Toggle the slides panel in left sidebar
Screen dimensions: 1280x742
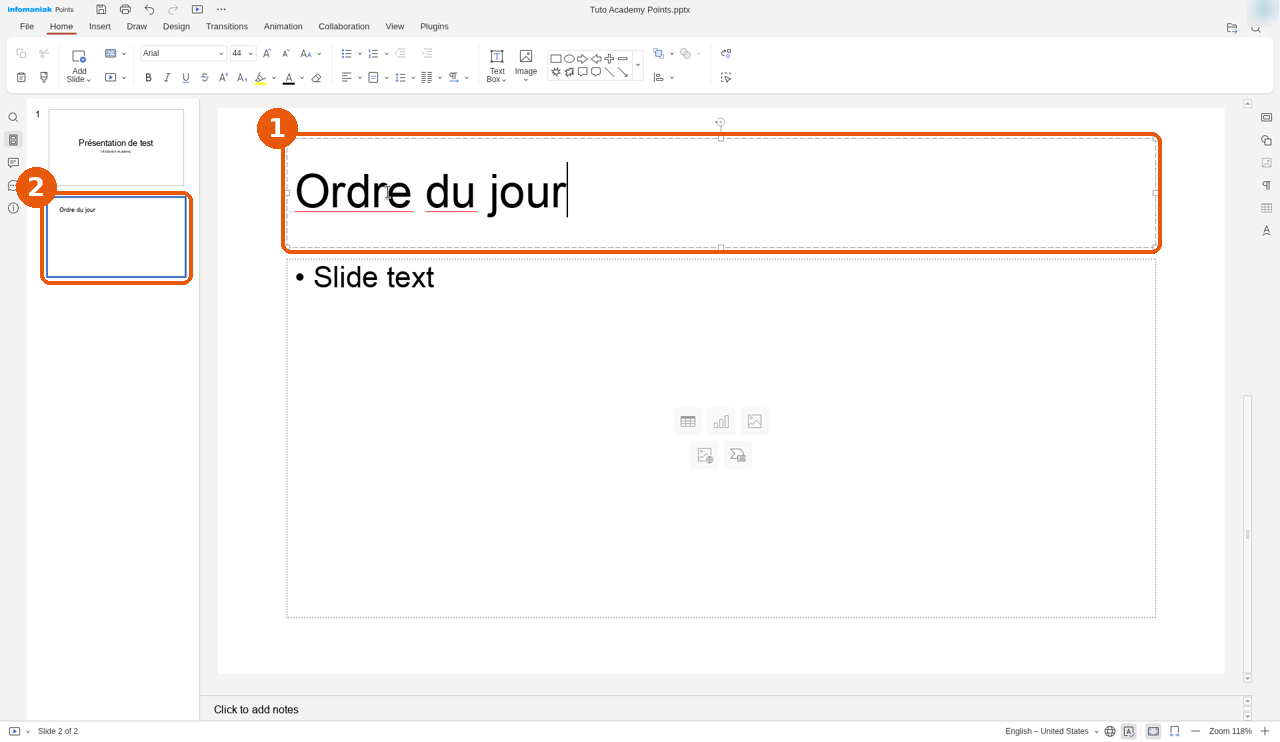[13, 140]
